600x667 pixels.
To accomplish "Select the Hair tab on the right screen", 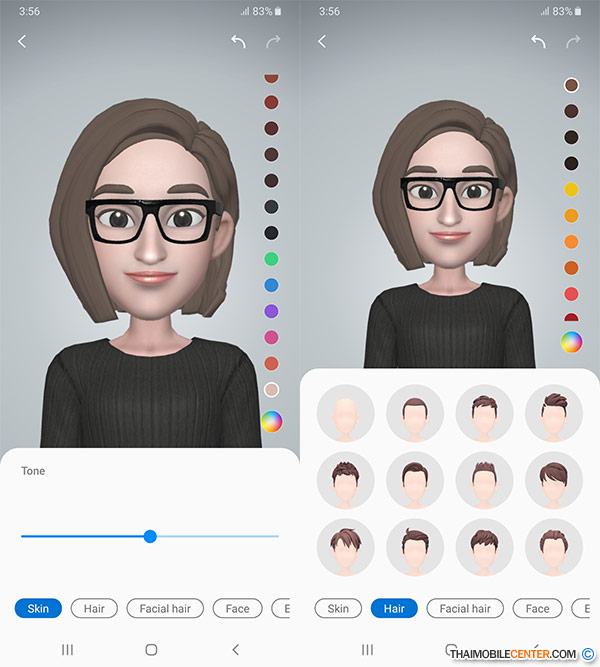I will [394, 608].
